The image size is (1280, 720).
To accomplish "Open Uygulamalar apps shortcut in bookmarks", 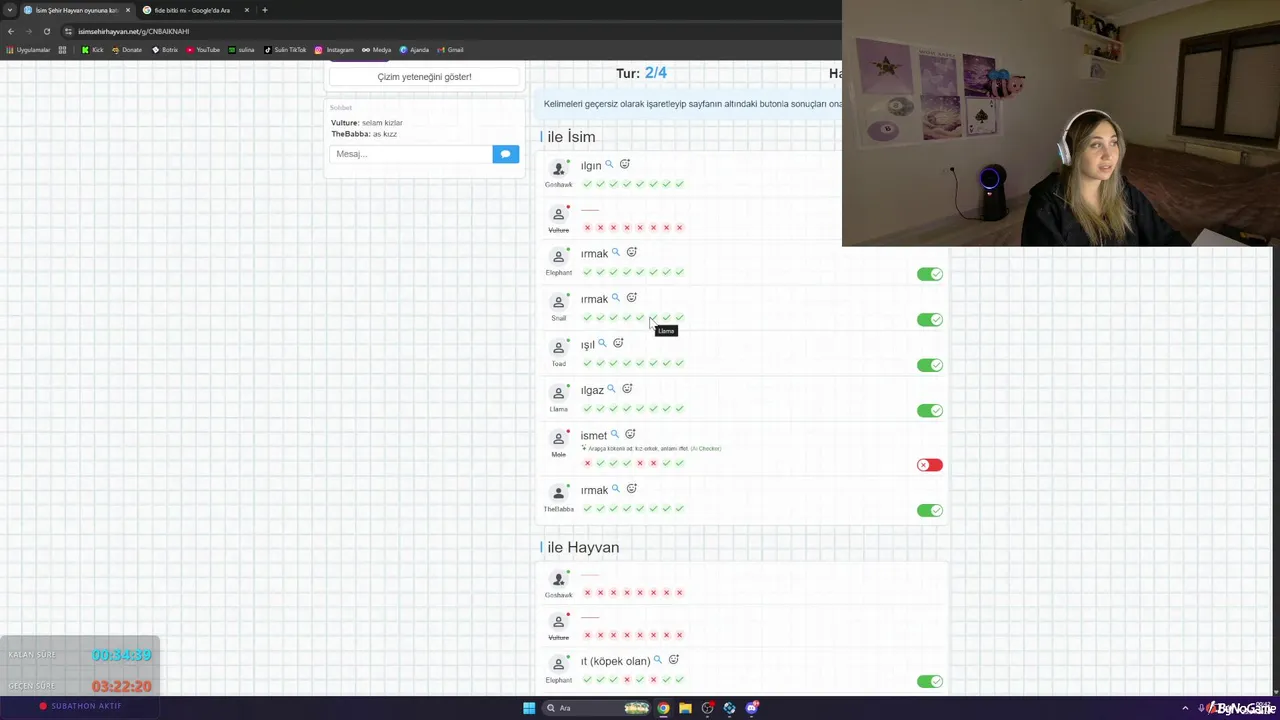I will coord(28,50).
